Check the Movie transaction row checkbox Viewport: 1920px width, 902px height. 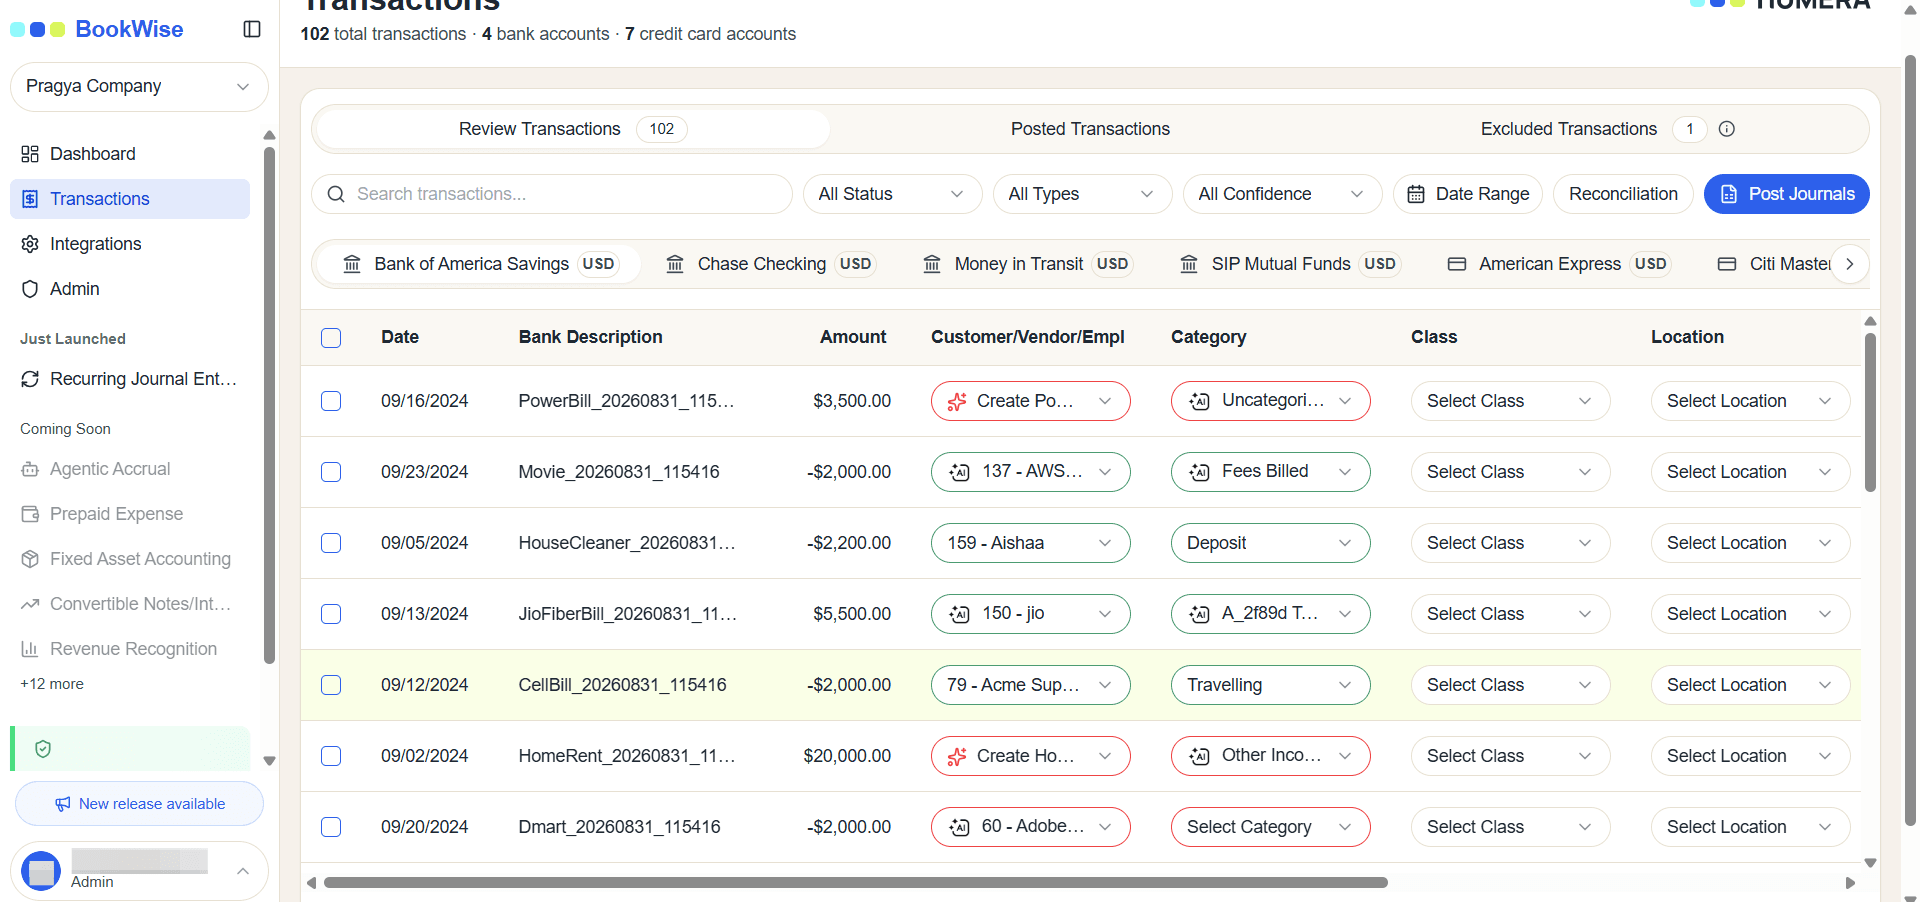tap(331, 472)
